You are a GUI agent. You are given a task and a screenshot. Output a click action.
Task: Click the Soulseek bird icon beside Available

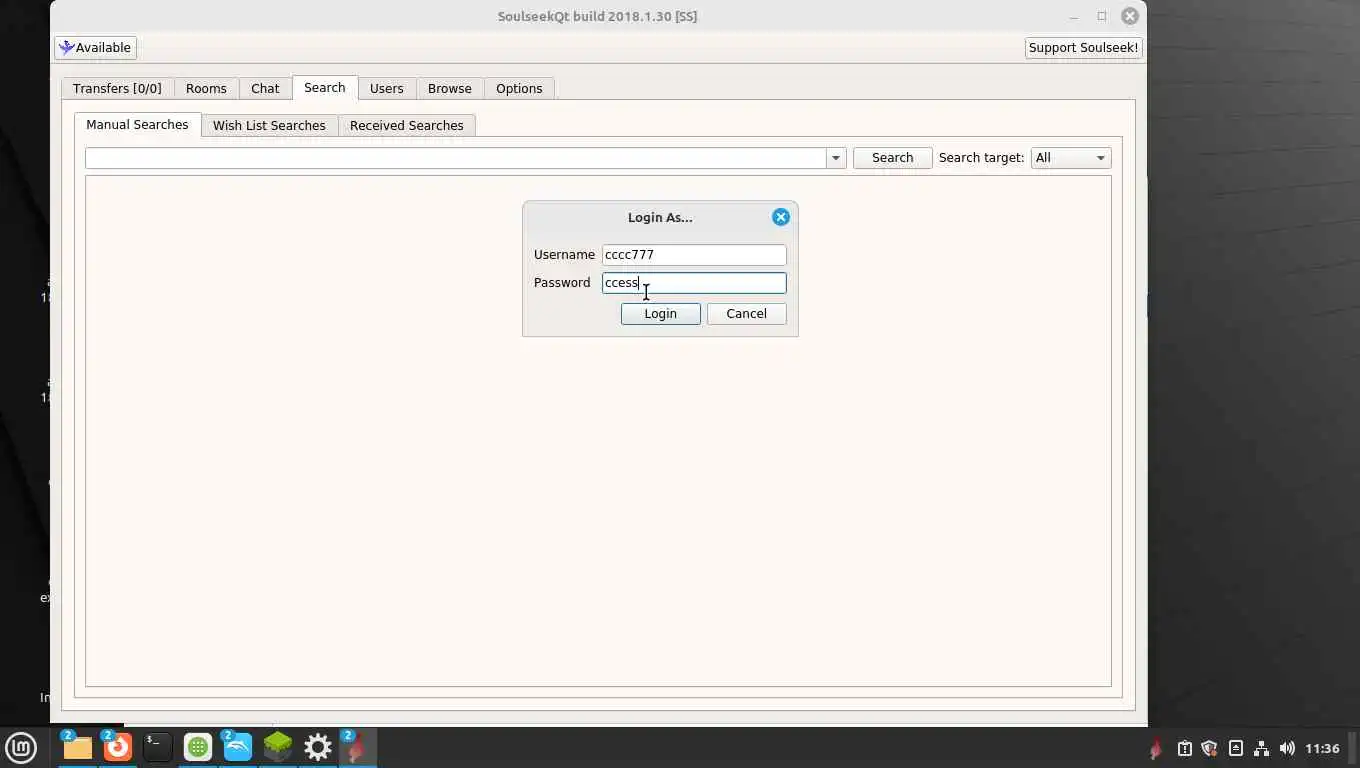coord(67,47)
